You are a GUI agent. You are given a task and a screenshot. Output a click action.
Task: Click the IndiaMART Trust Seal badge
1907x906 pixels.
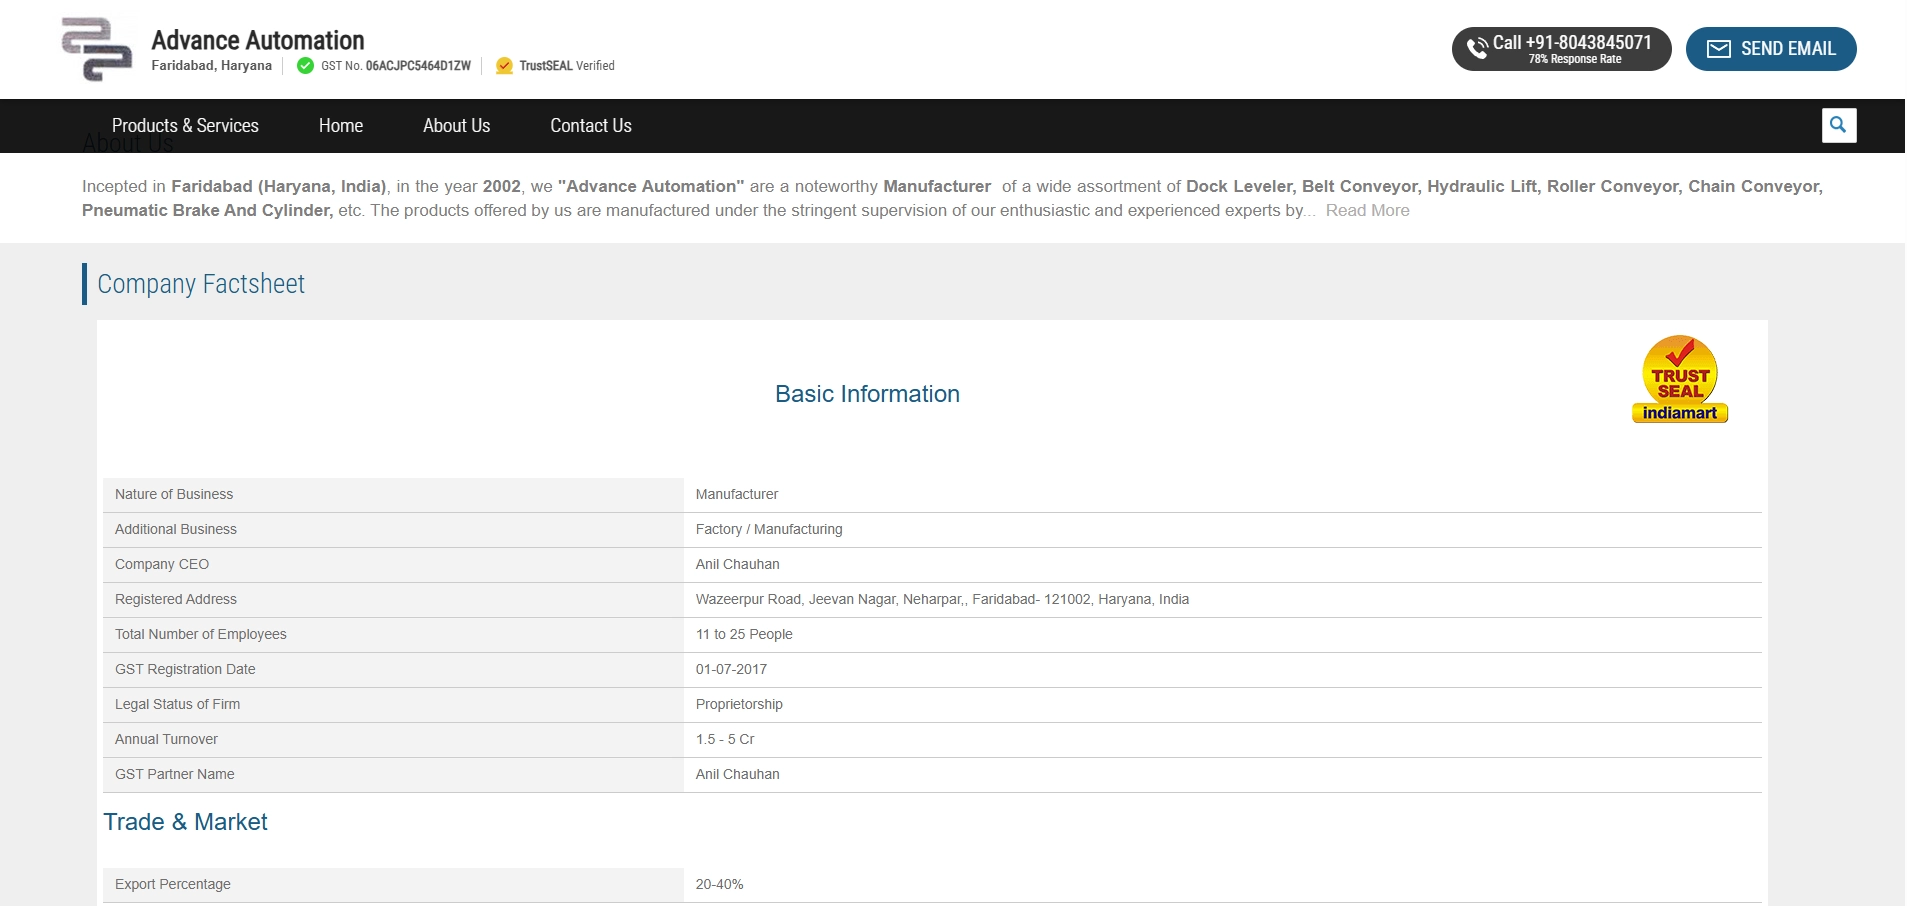pos(1679,379)
